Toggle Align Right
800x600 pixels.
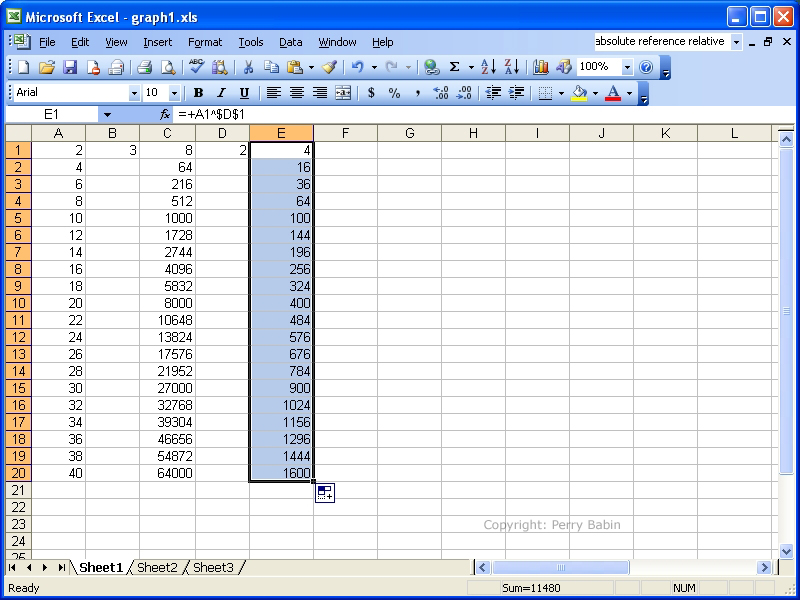click(320, 93)
